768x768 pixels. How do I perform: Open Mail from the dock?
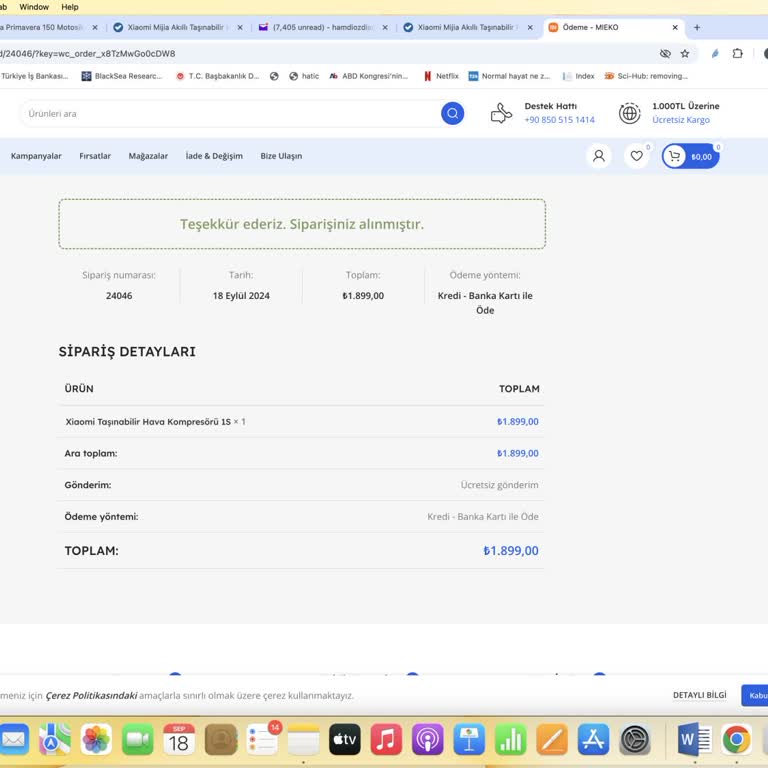coord(13,739)
